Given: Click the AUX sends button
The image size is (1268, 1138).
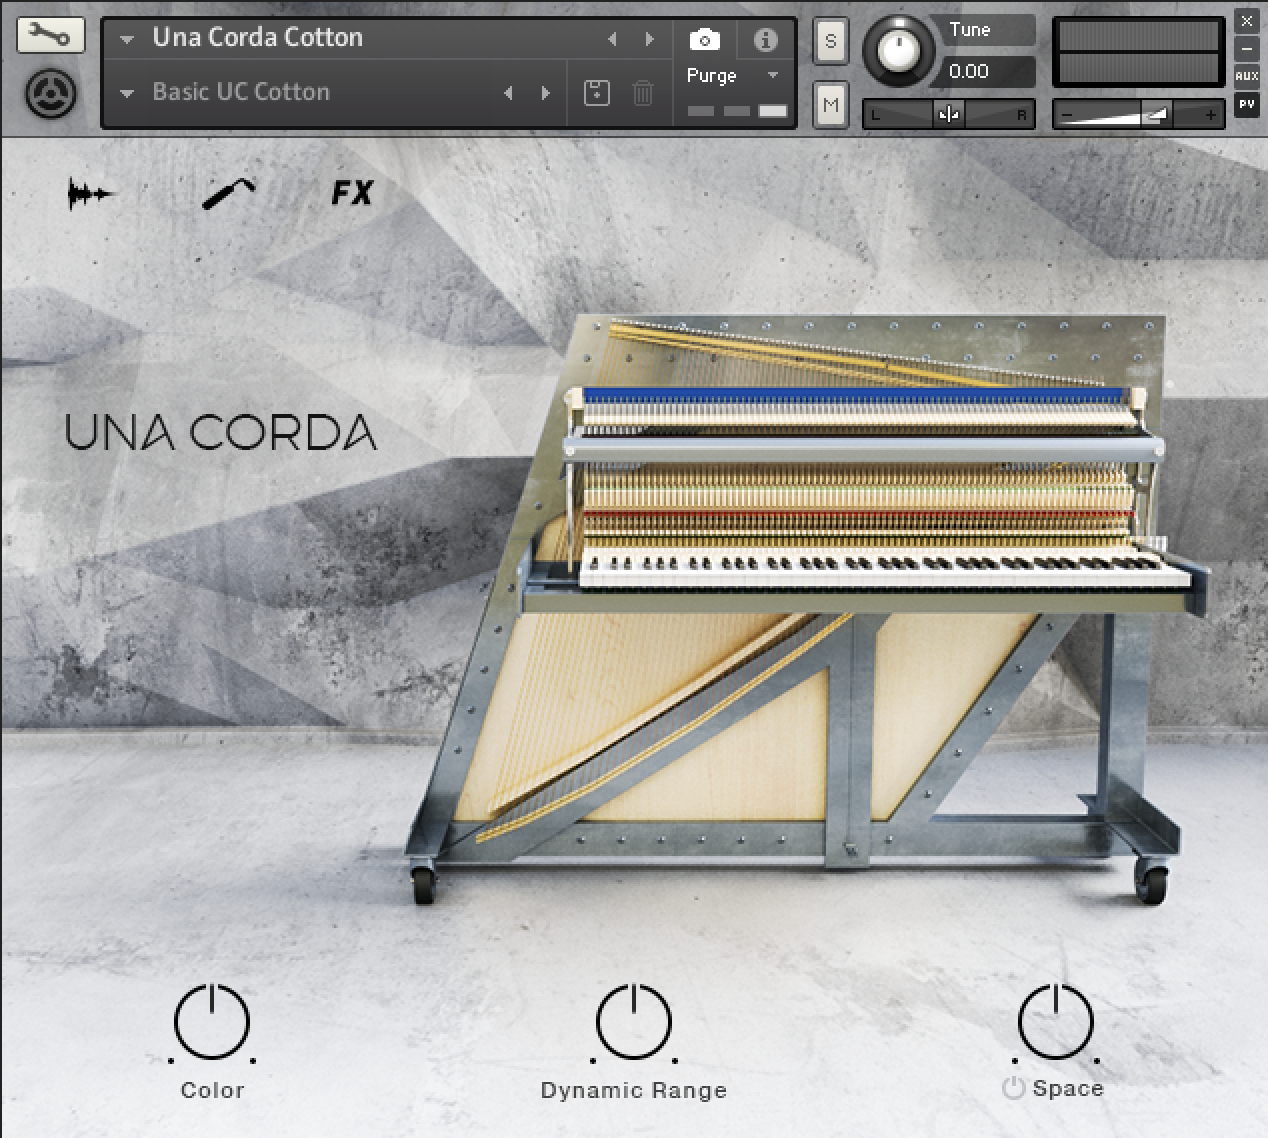Looking at the screenshot, I should click(x=1246, y=76).
